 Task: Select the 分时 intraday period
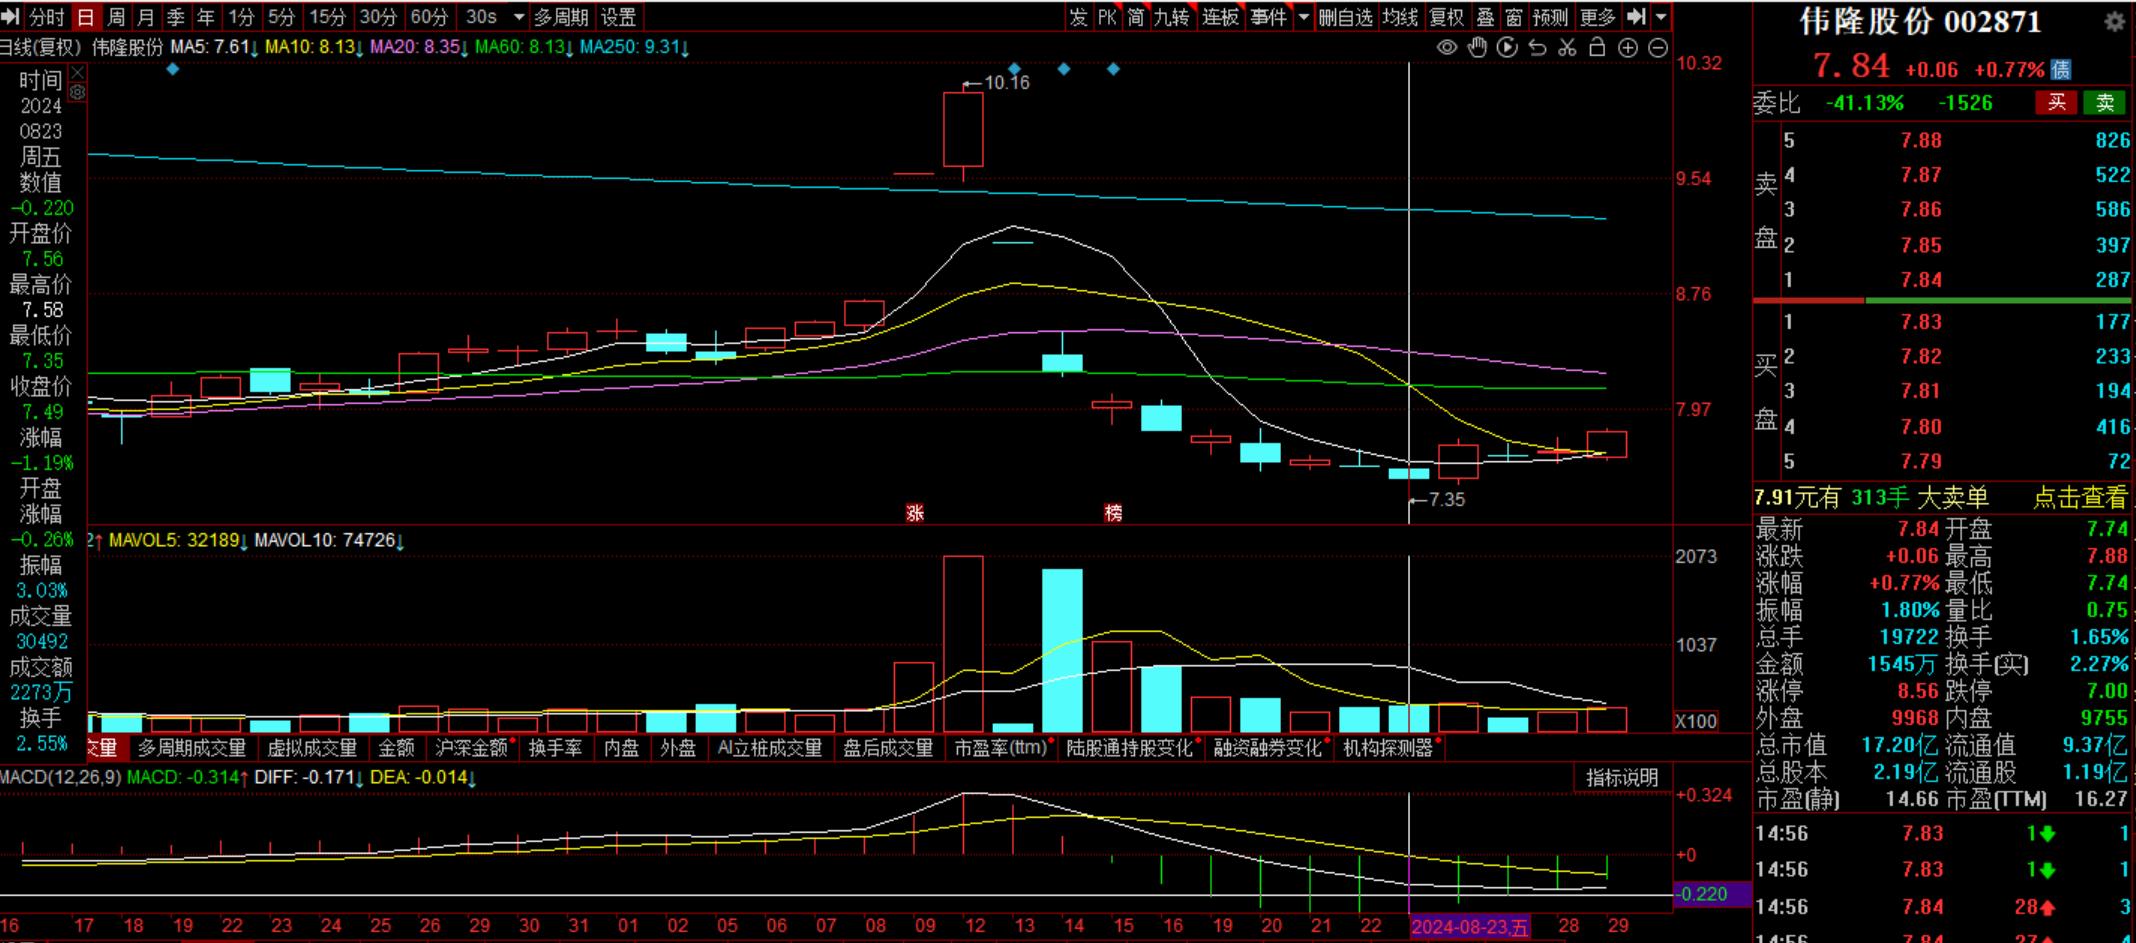coord(46,17)
